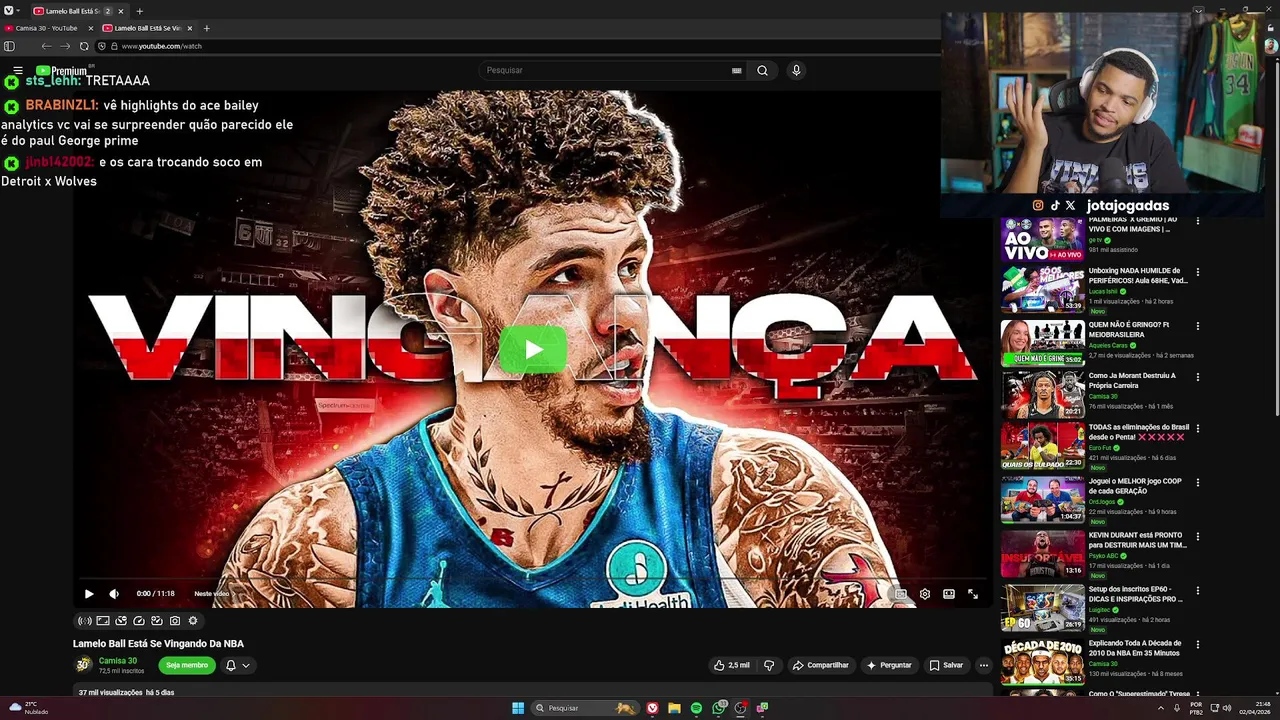Click the 'Seja membro' button
The height and width of the screenshot is (720, 1280).
pyautogui.click(x=187, y=665)
